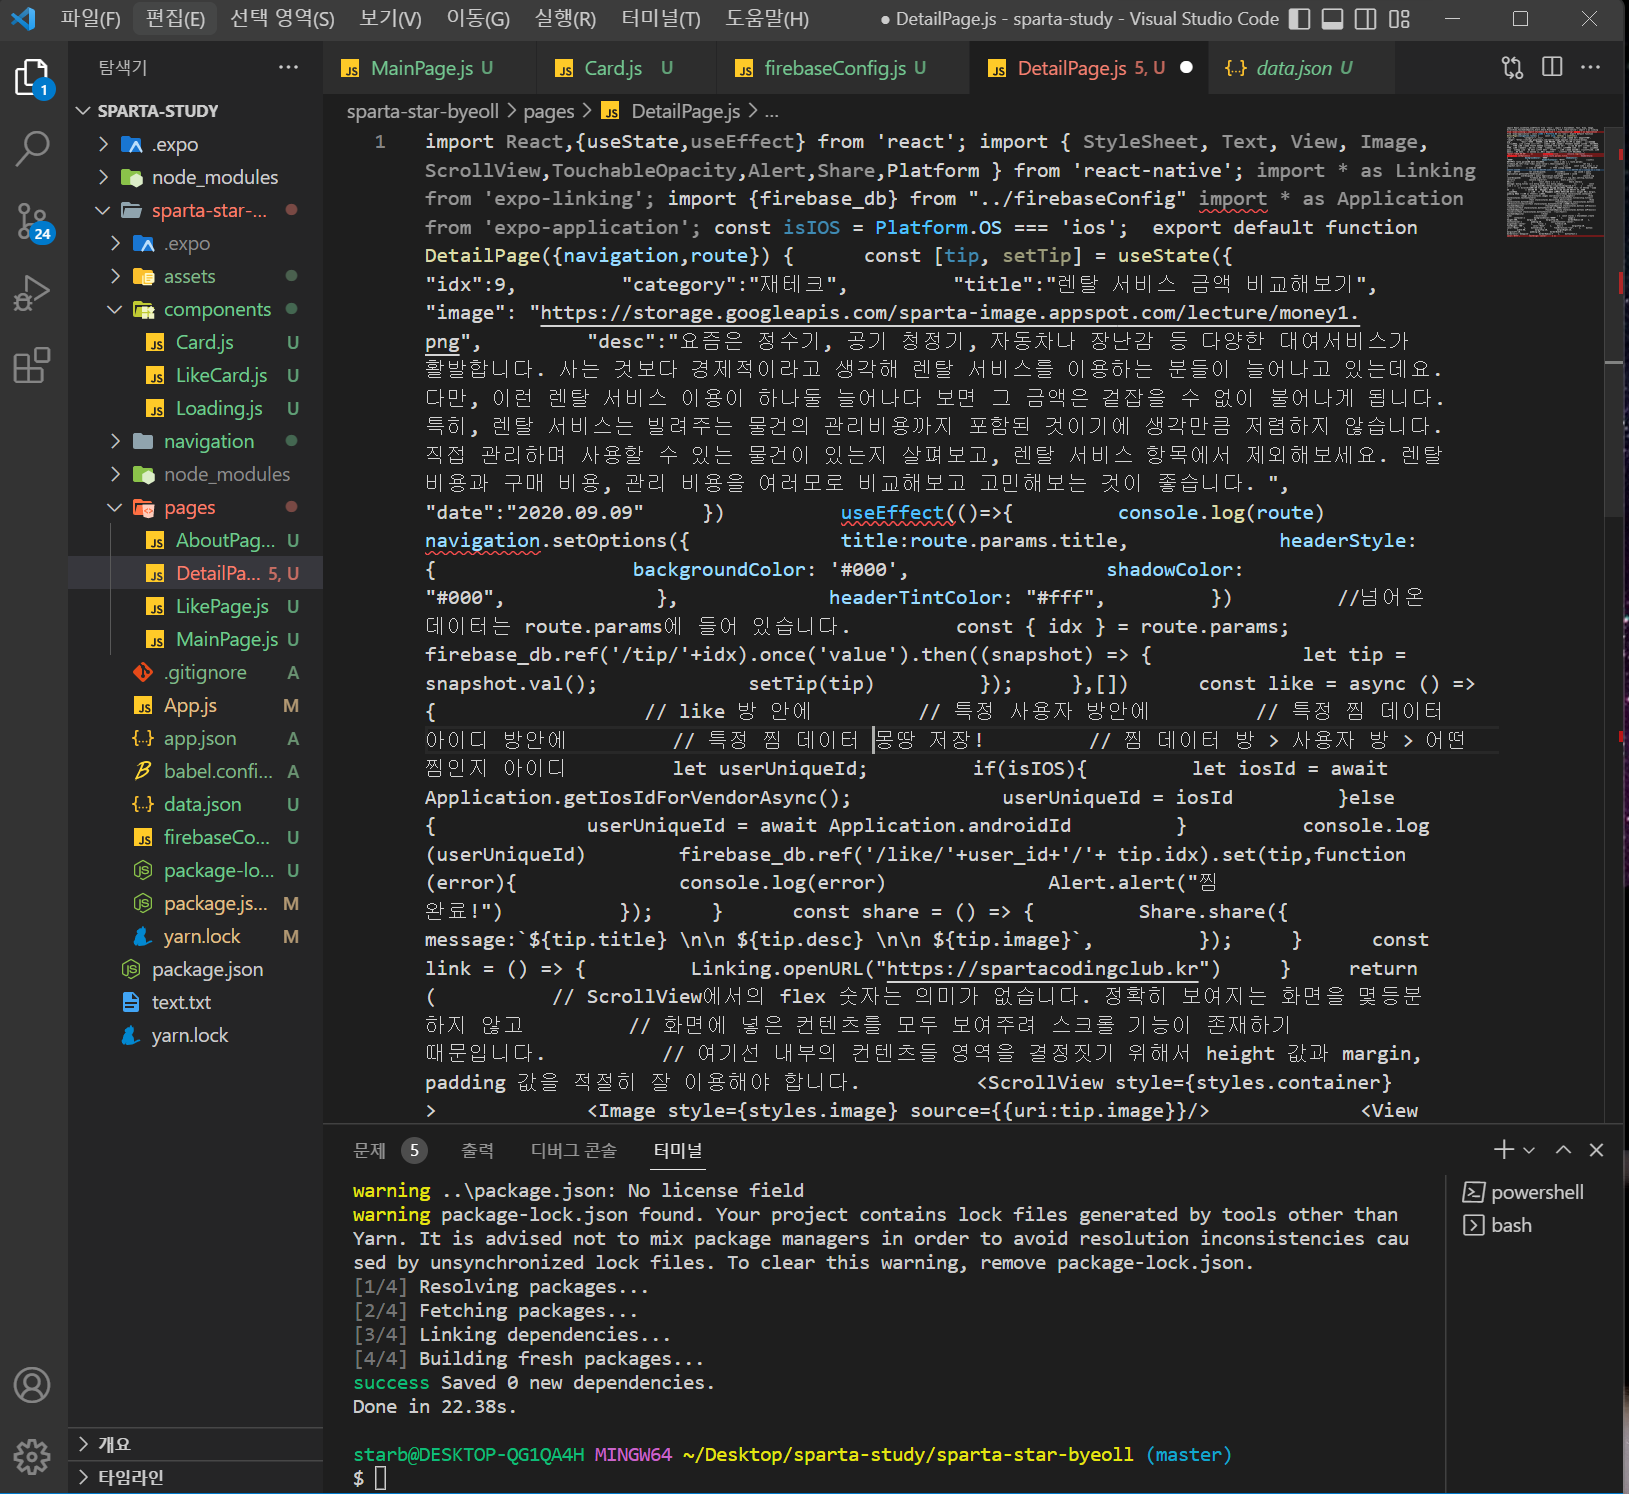1629x1494 pixels.
Task: Open the 도움말(H) menu
Action: click(x=767, y=18)
